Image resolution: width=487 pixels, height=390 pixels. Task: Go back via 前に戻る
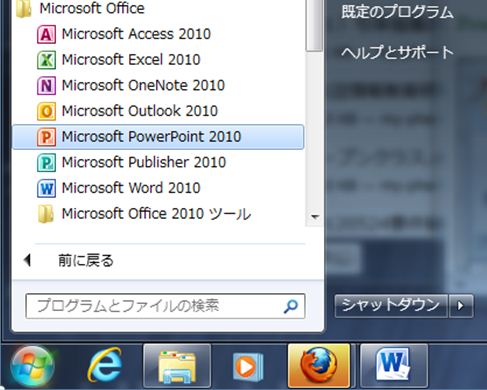[x=86, y=260]
